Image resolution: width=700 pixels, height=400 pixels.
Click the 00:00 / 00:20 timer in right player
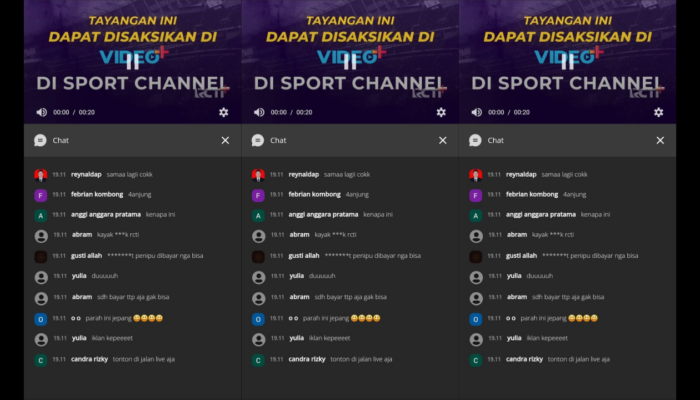pos(508,112)
